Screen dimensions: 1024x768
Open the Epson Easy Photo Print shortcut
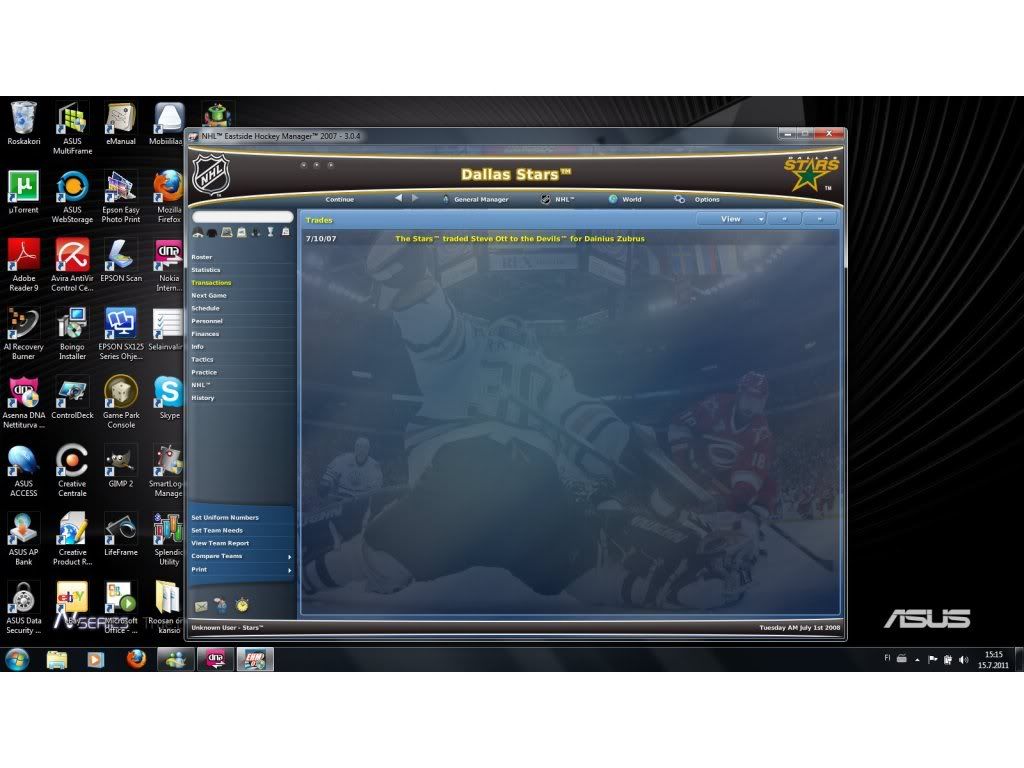(x=121, y=197)
